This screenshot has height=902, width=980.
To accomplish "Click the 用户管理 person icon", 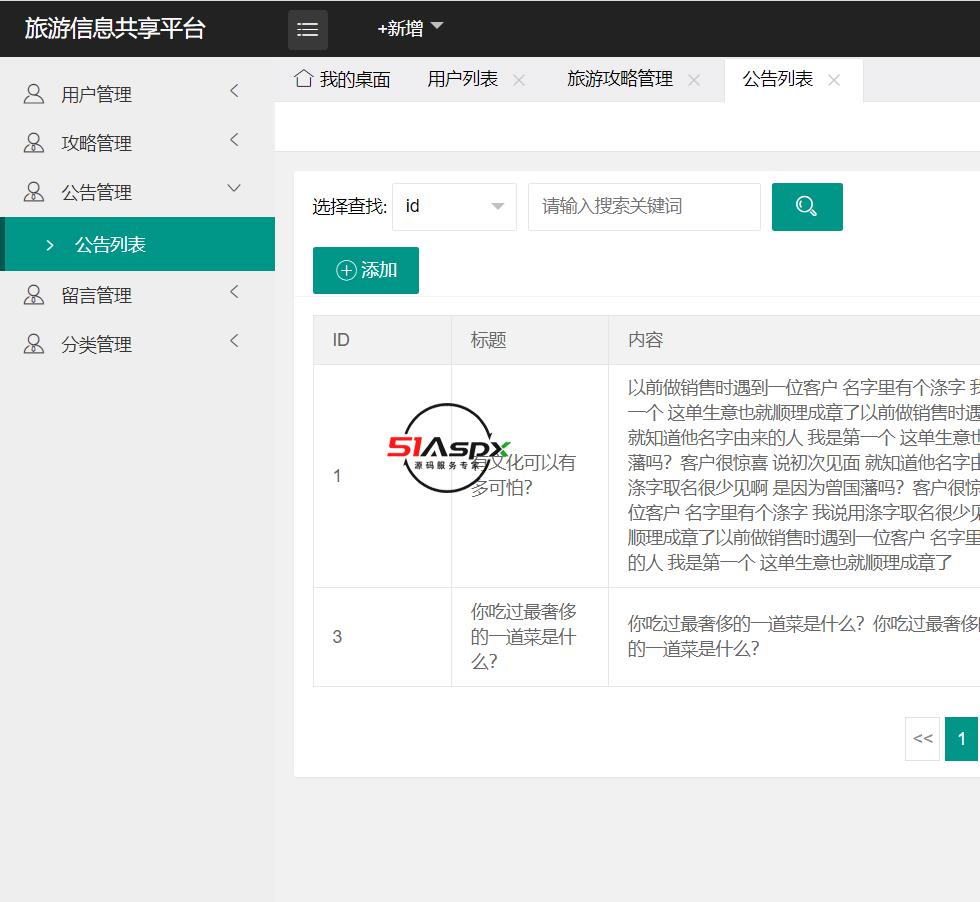I will click(x=34, y=94).
